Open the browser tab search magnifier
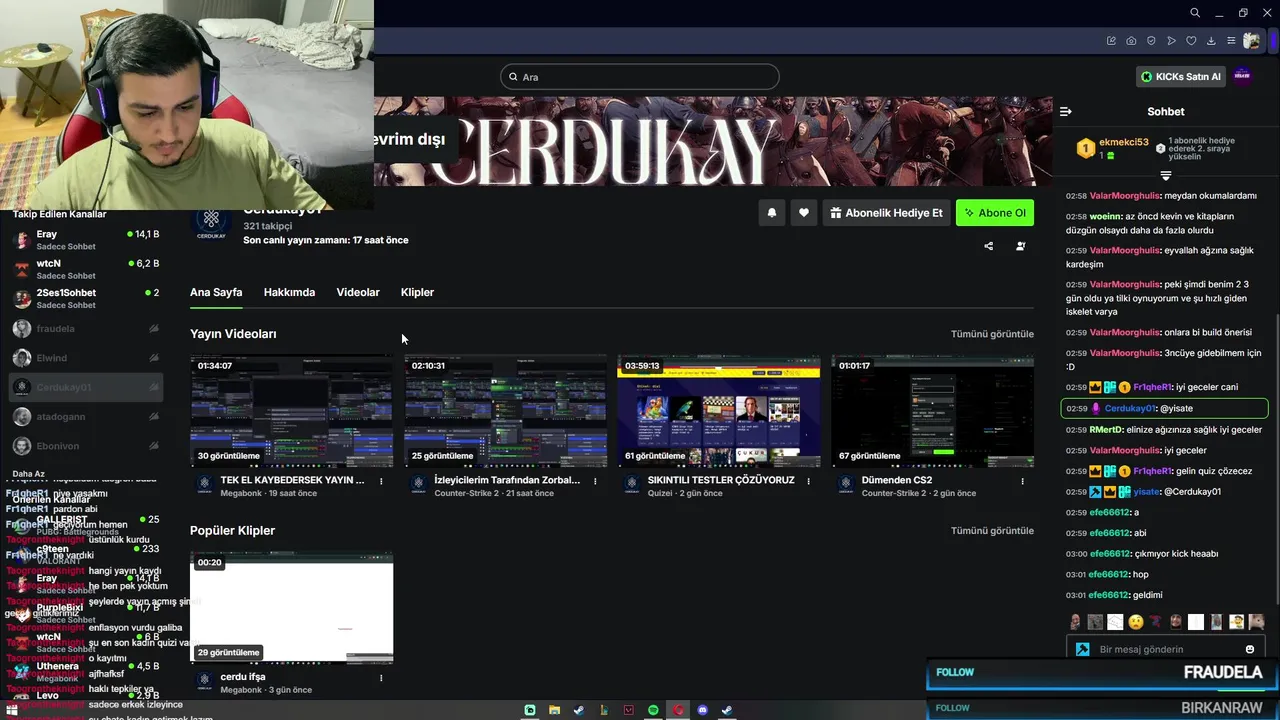Screen dimensions: 1280x720 pyautogui.click(x=1195, y=13)
